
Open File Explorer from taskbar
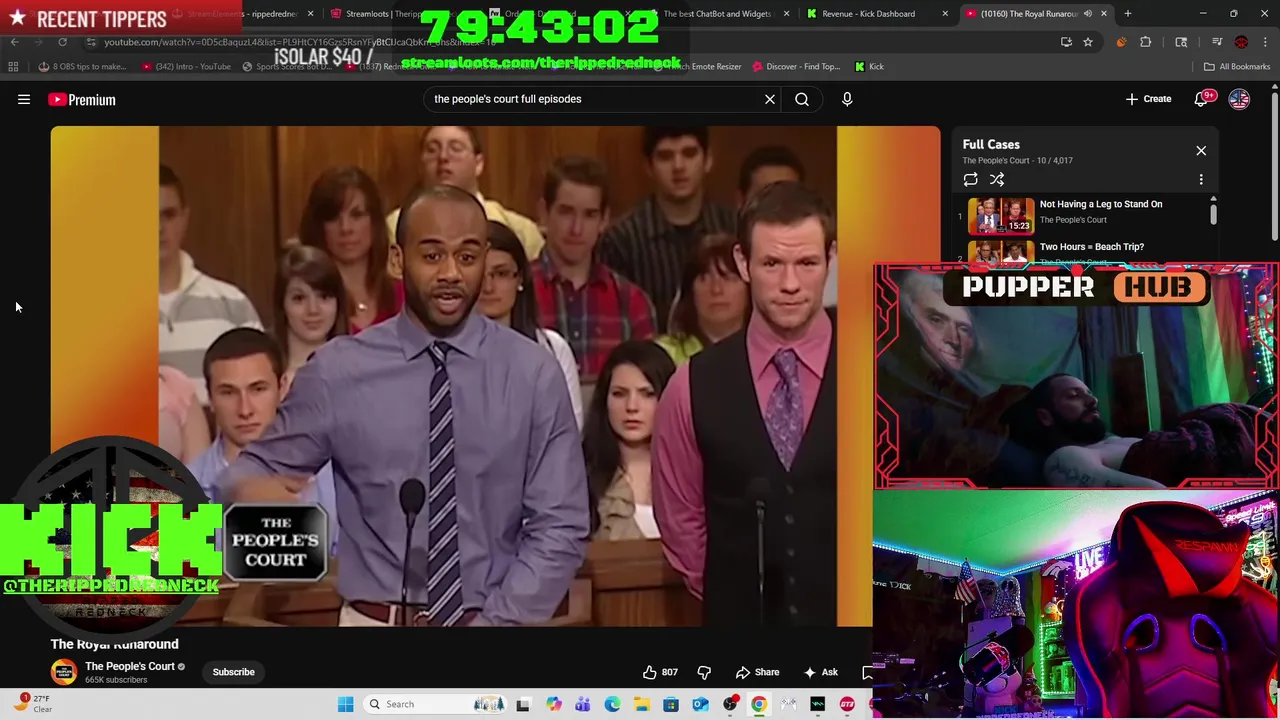641,704
